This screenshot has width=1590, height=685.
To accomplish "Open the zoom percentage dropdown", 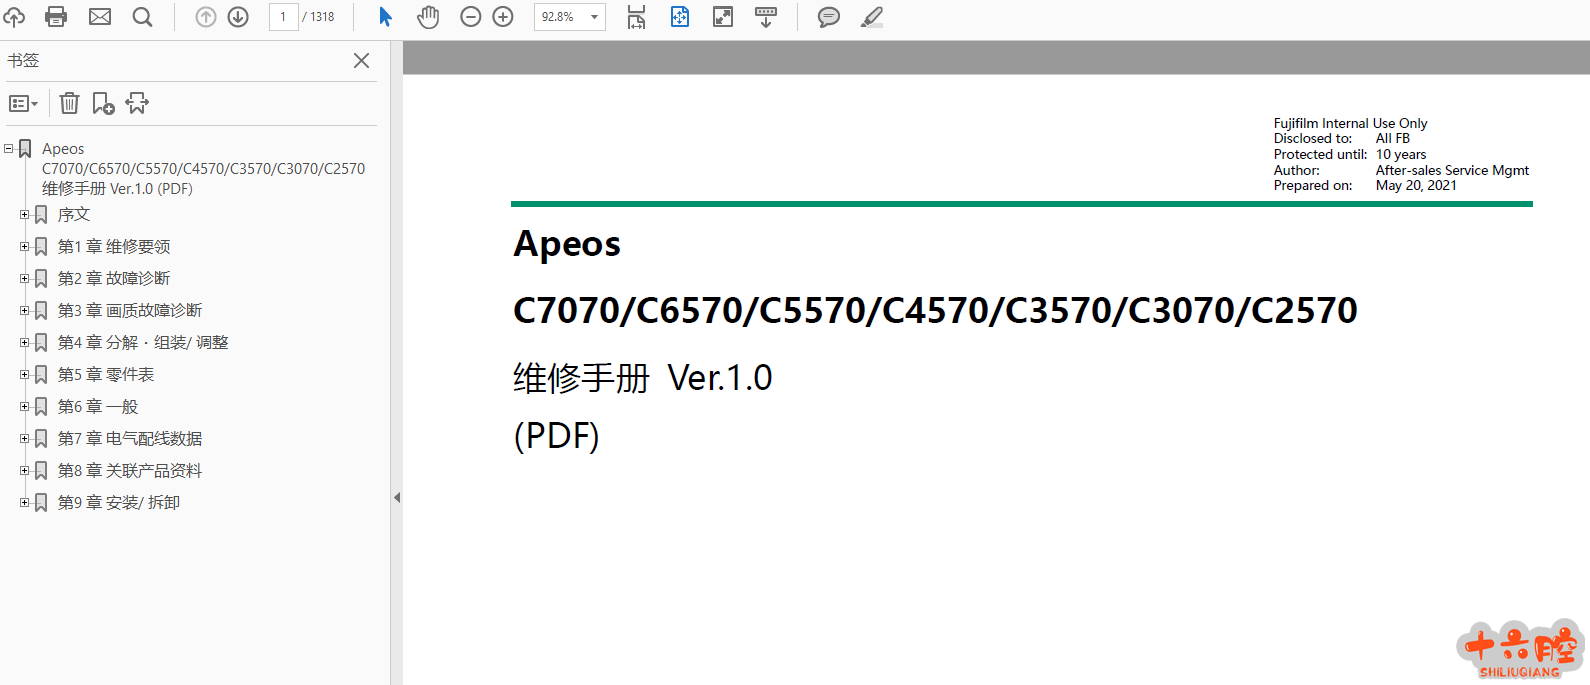I will 594,17.
